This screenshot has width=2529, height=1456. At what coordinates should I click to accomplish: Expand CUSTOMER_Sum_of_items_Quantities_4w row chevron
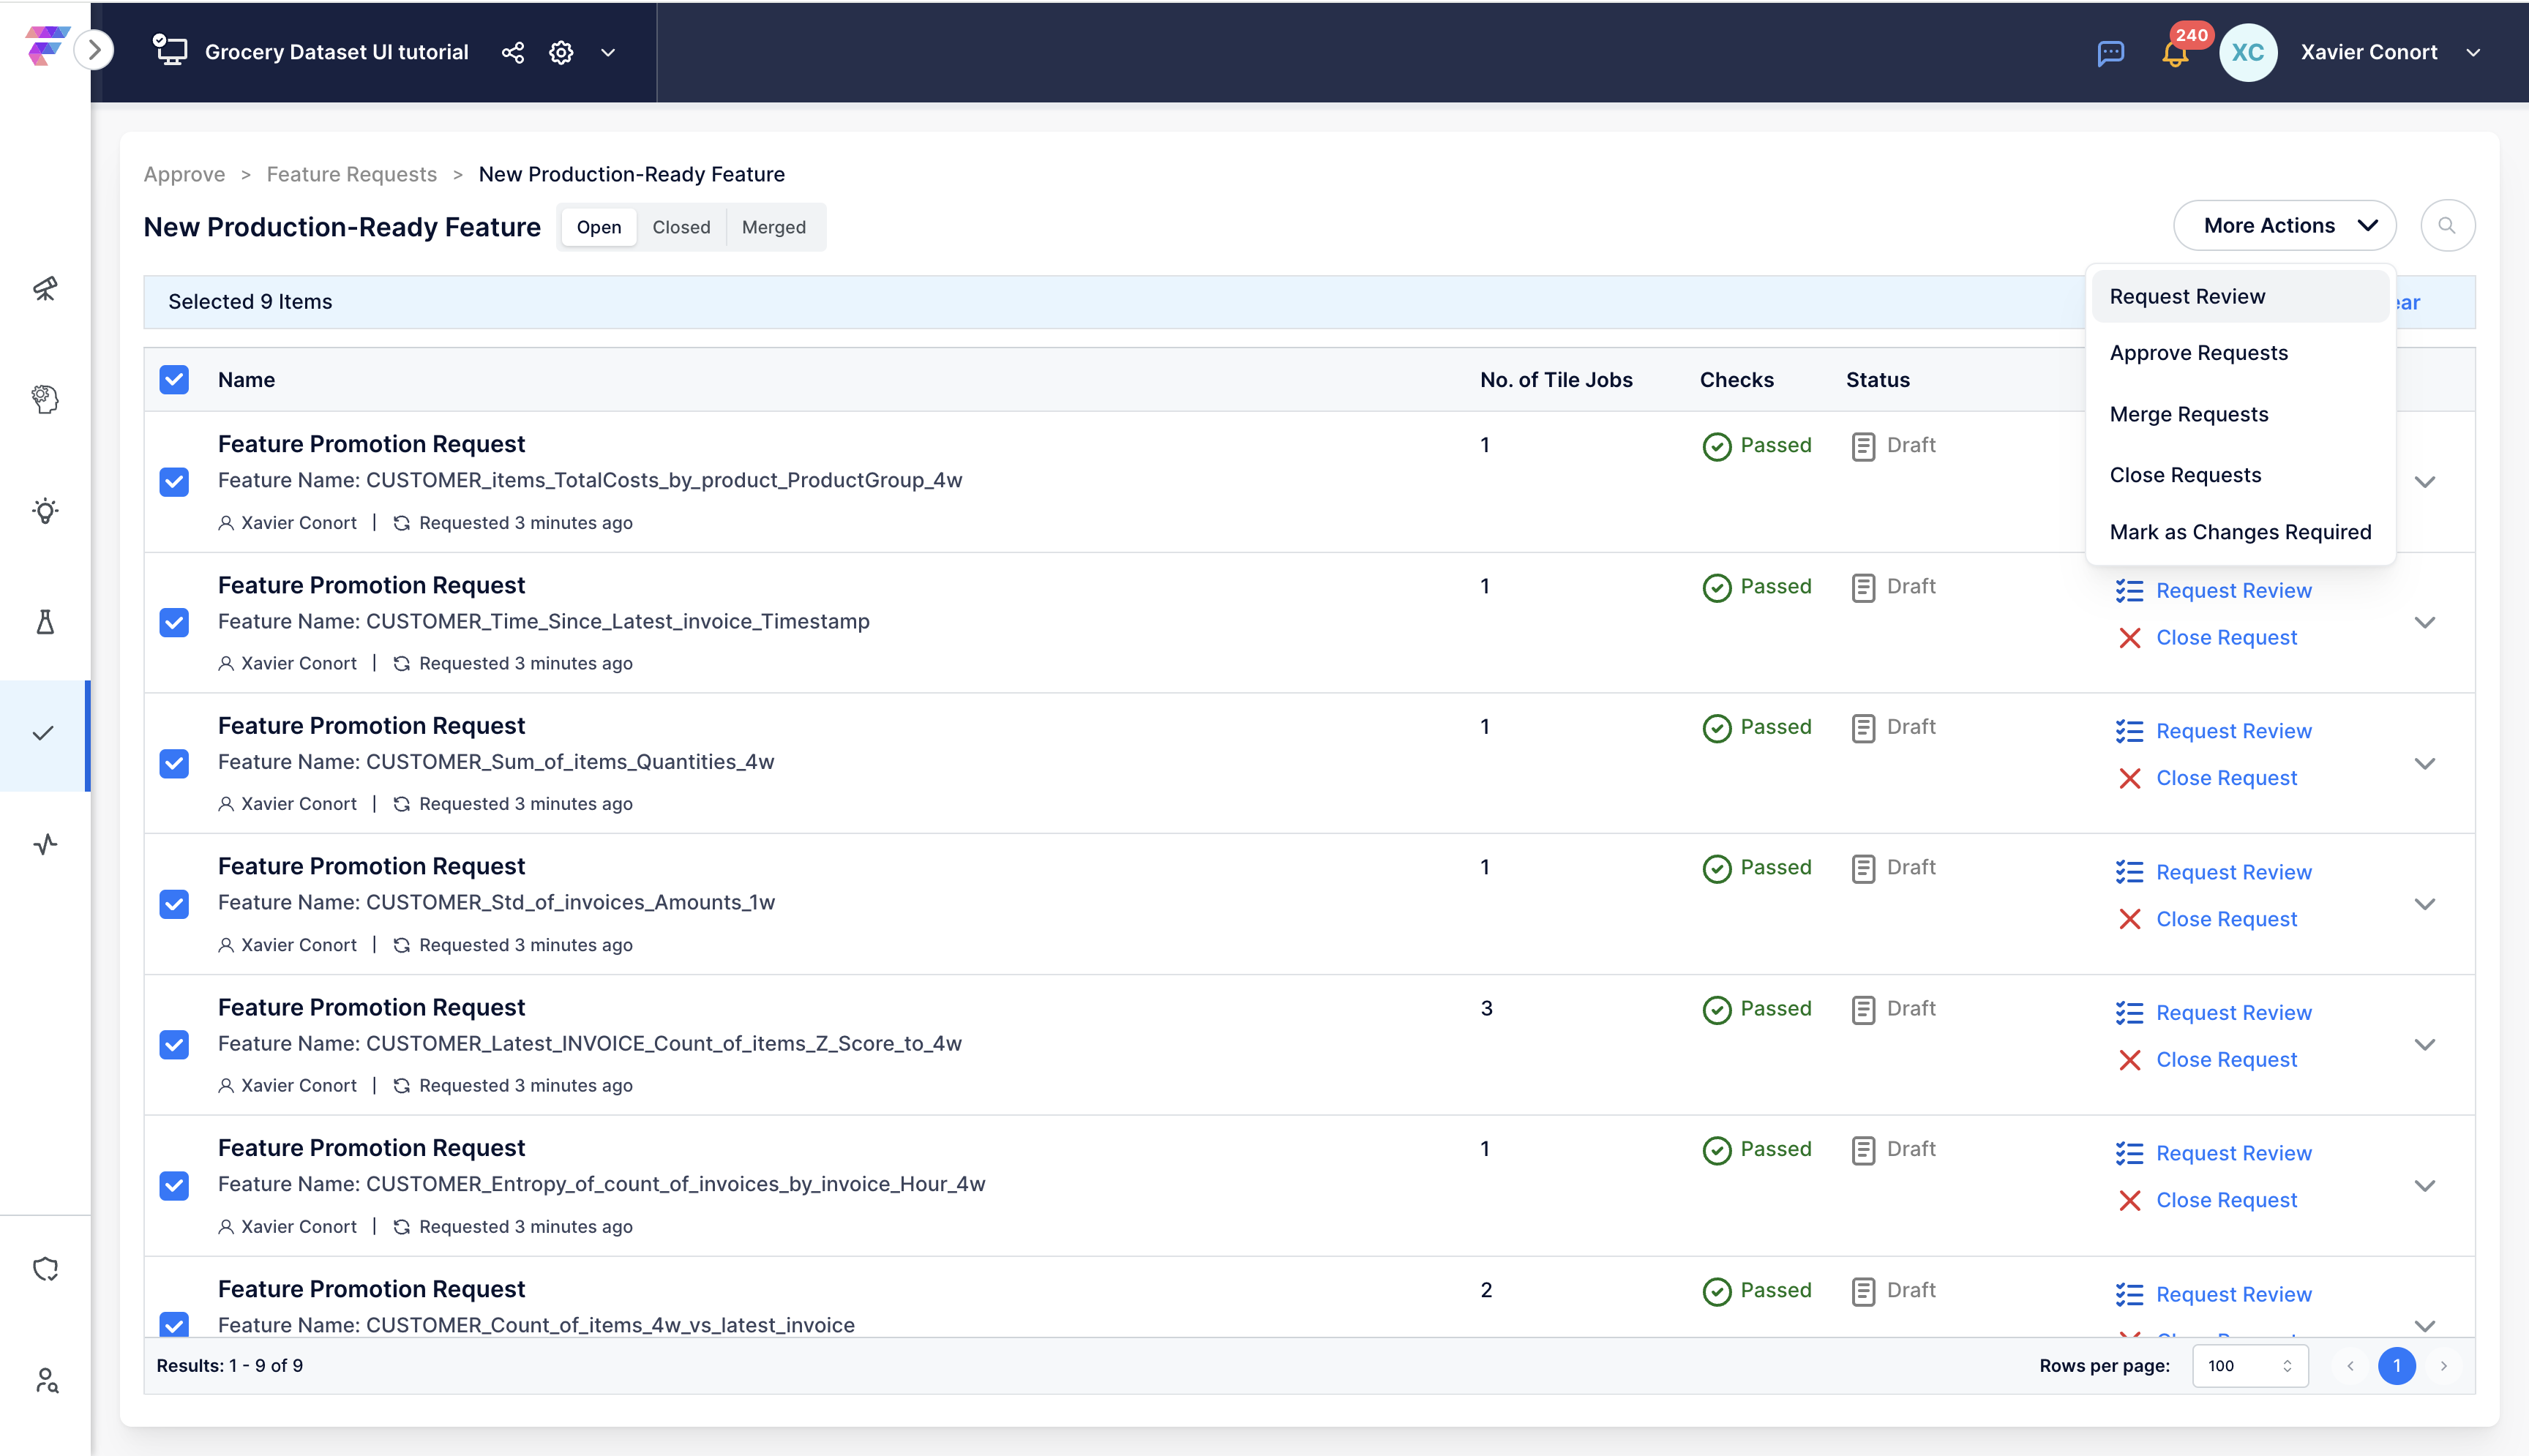point(2424,764)
